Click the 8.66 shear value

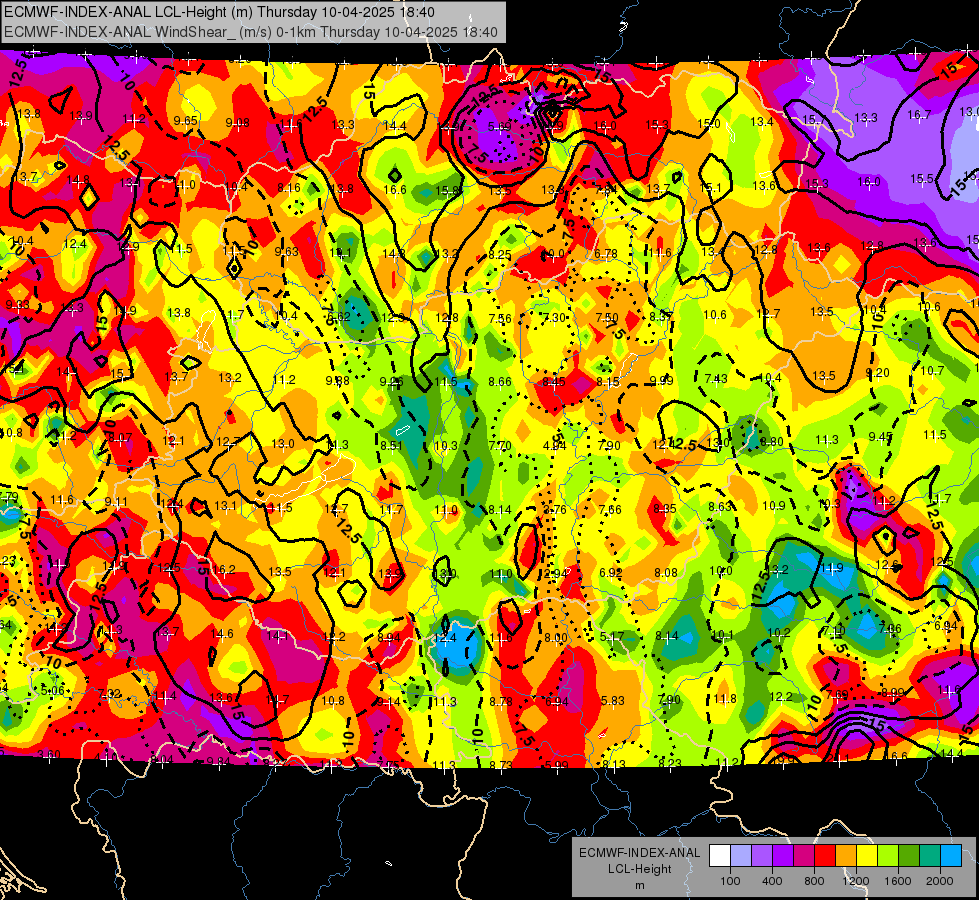[x=500, y=382]
